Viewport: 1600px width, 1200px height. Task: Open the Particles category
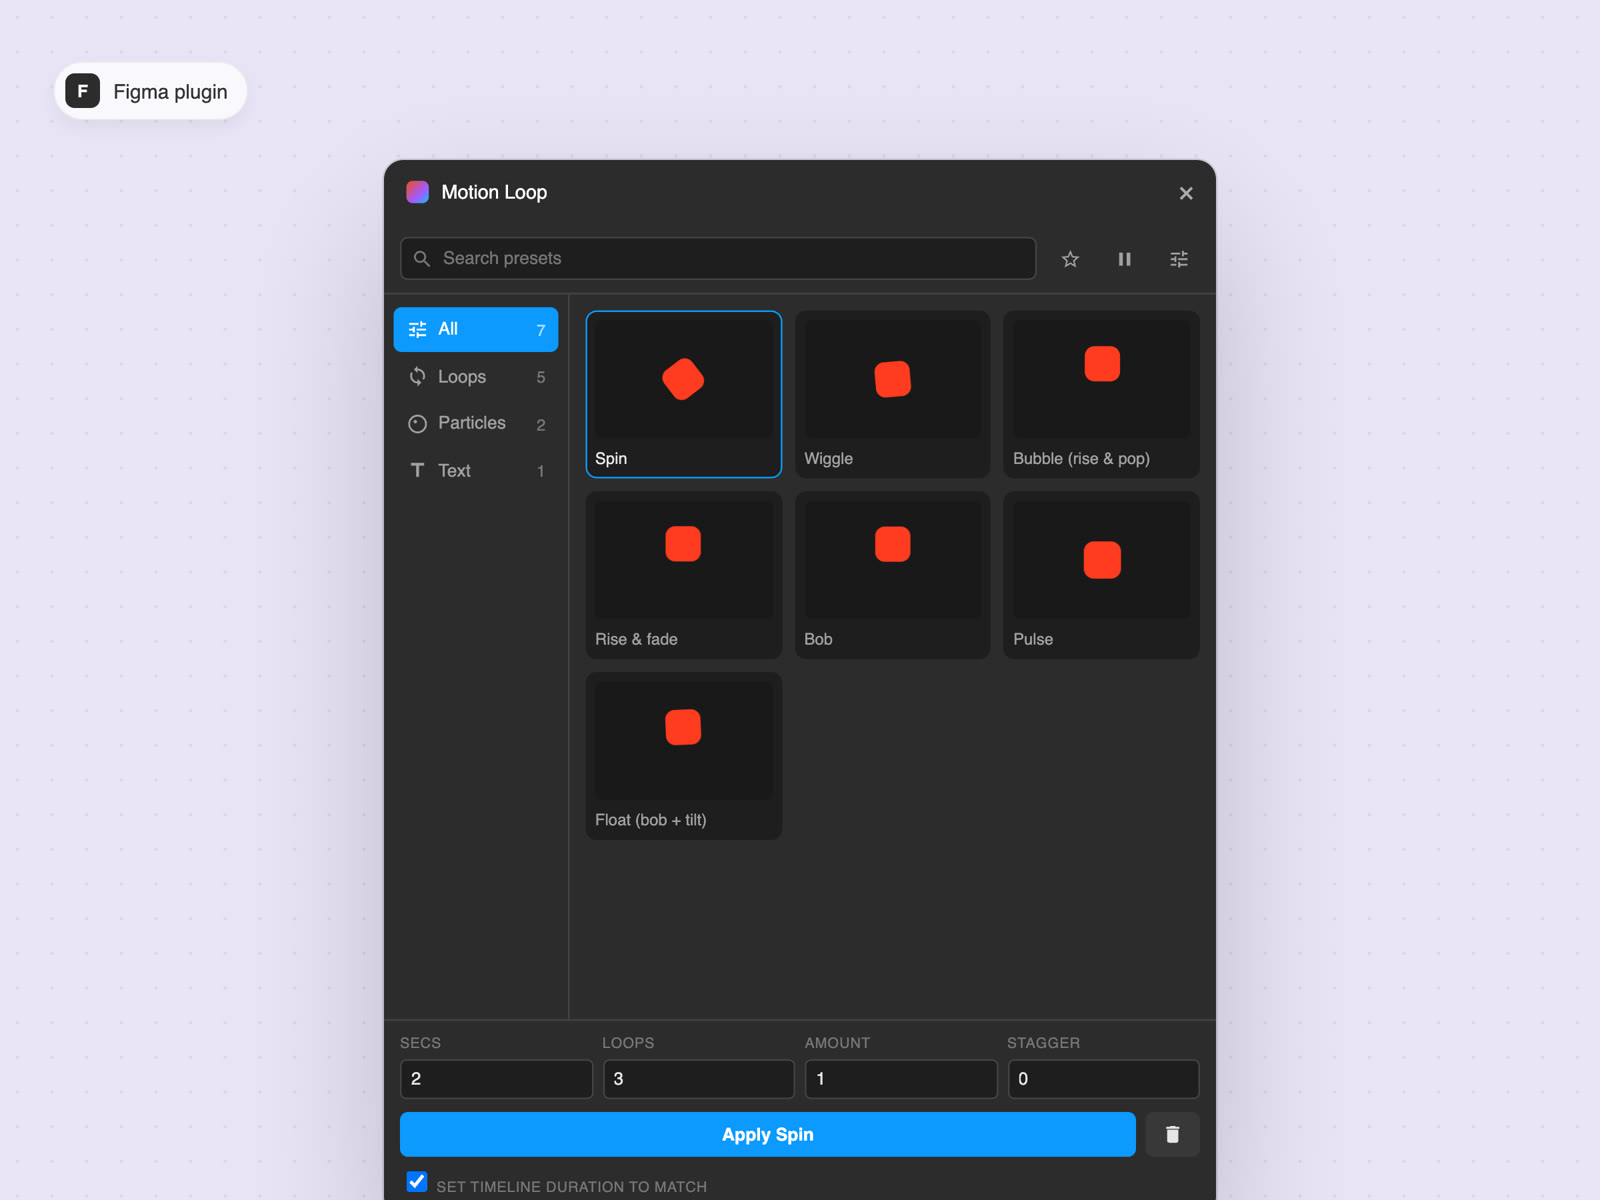pos(476,423)
